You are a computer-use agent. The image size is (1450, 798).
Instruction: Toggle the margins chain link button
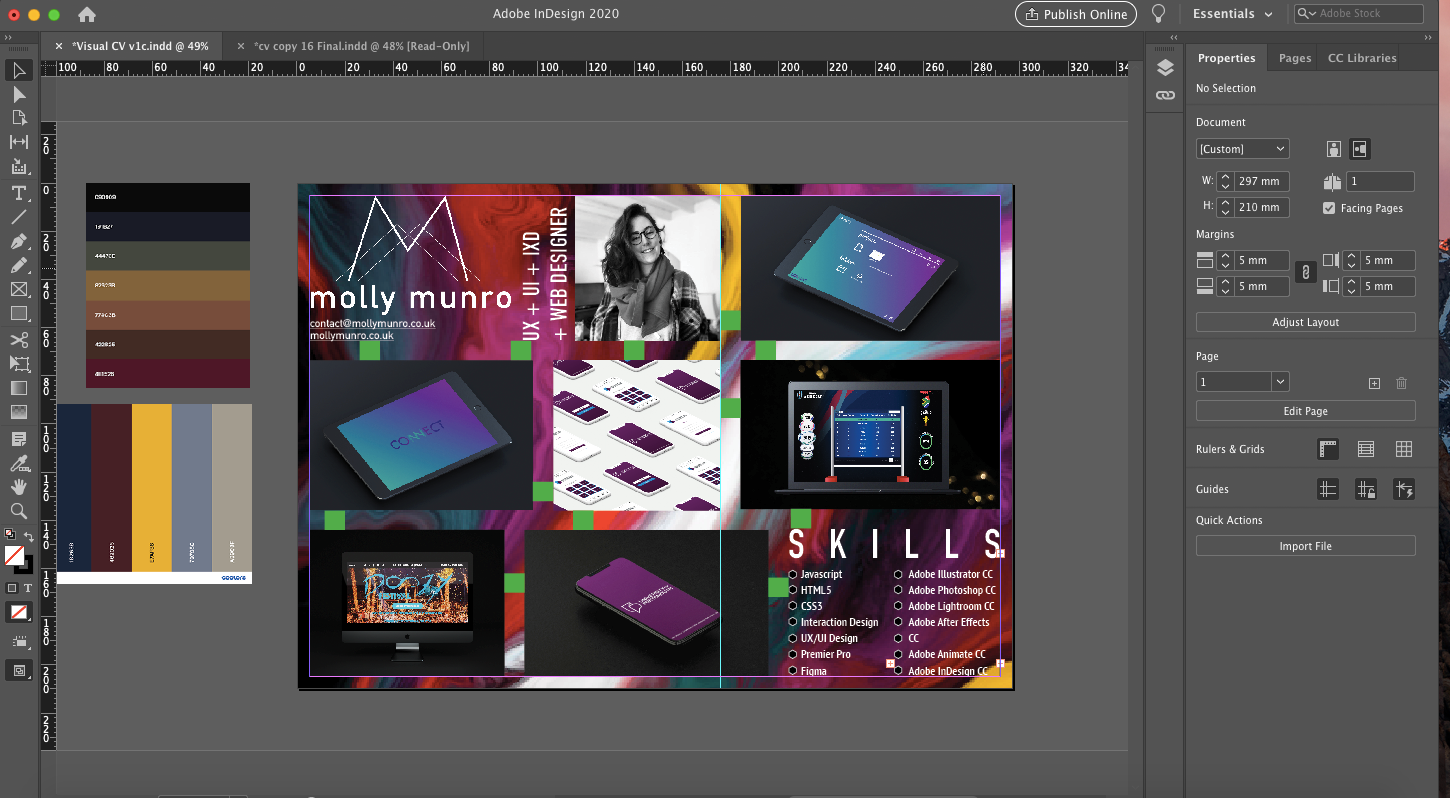(1304, 272)
